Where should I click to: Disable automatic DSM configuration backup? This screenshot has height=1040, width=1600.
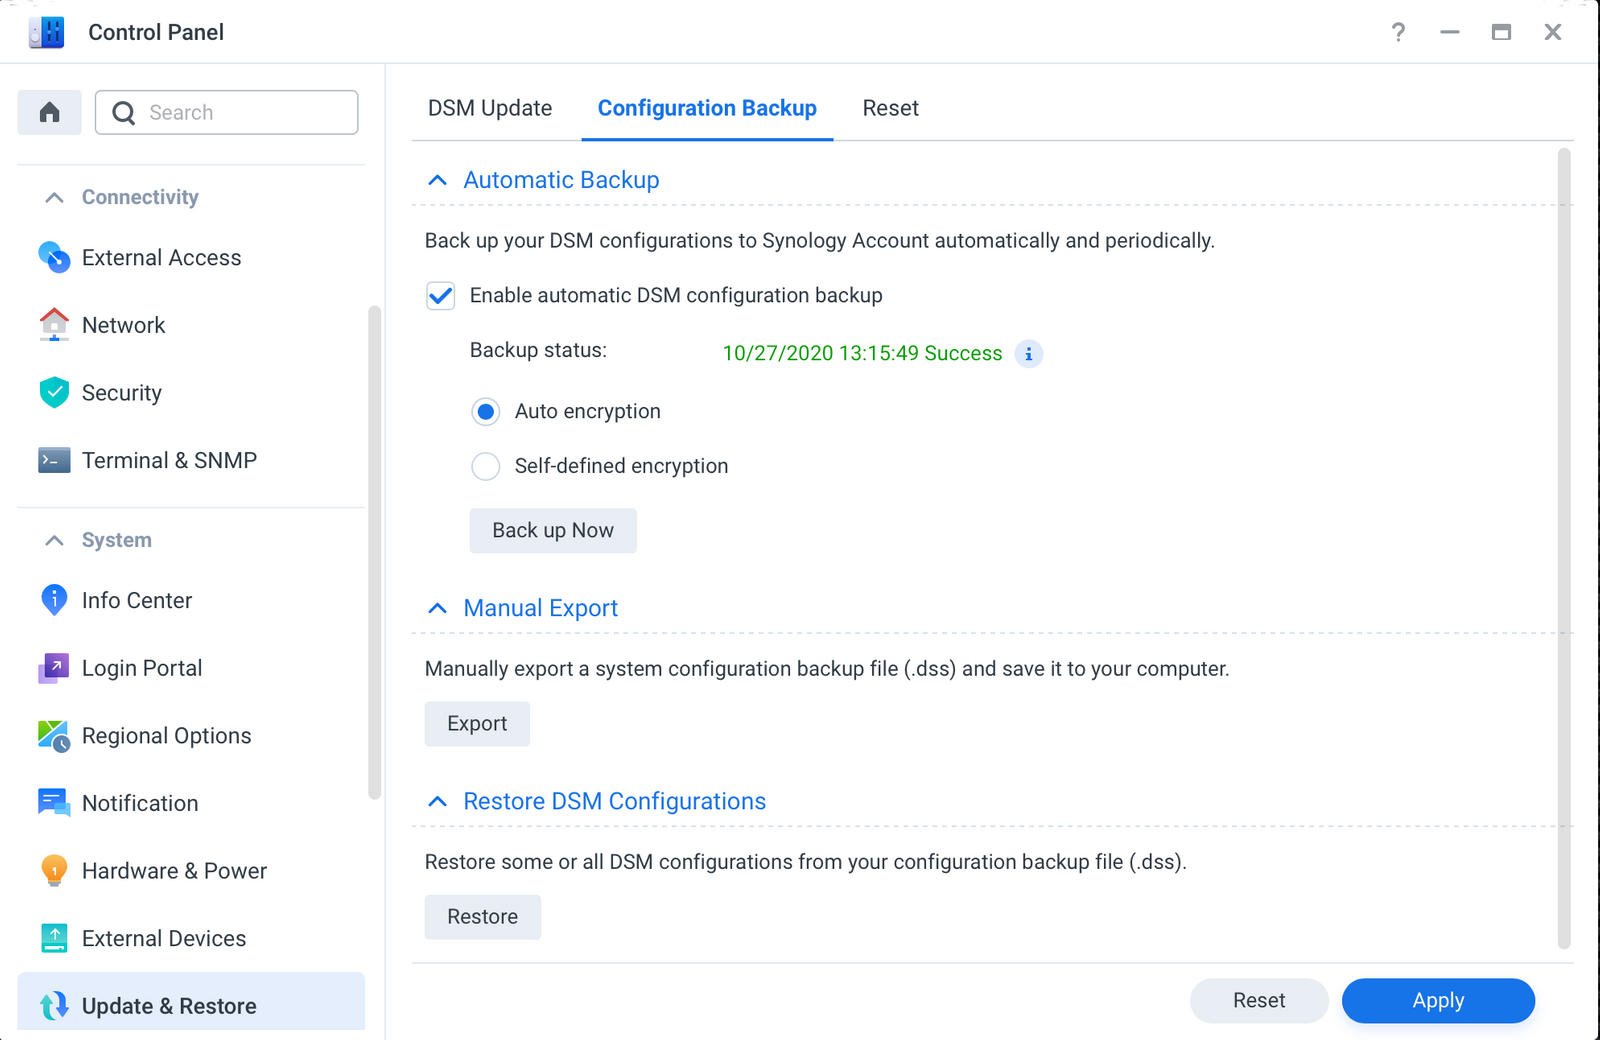[x=440, y=296]
